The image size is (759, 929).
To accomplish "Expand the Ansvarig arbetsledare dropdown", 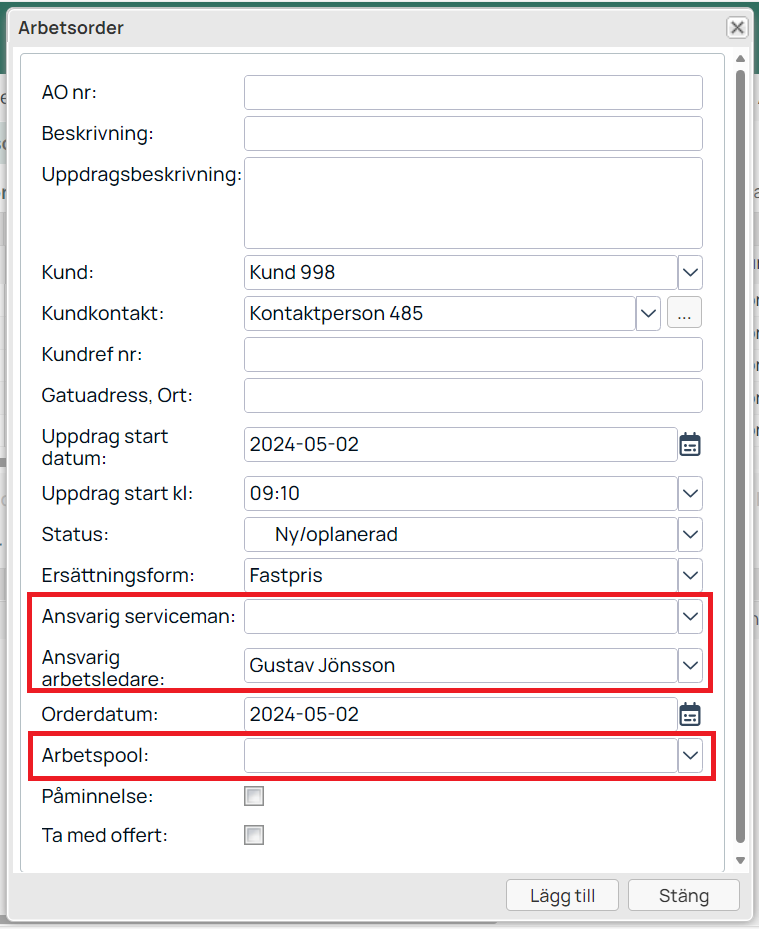I will (x=690, y=664).
